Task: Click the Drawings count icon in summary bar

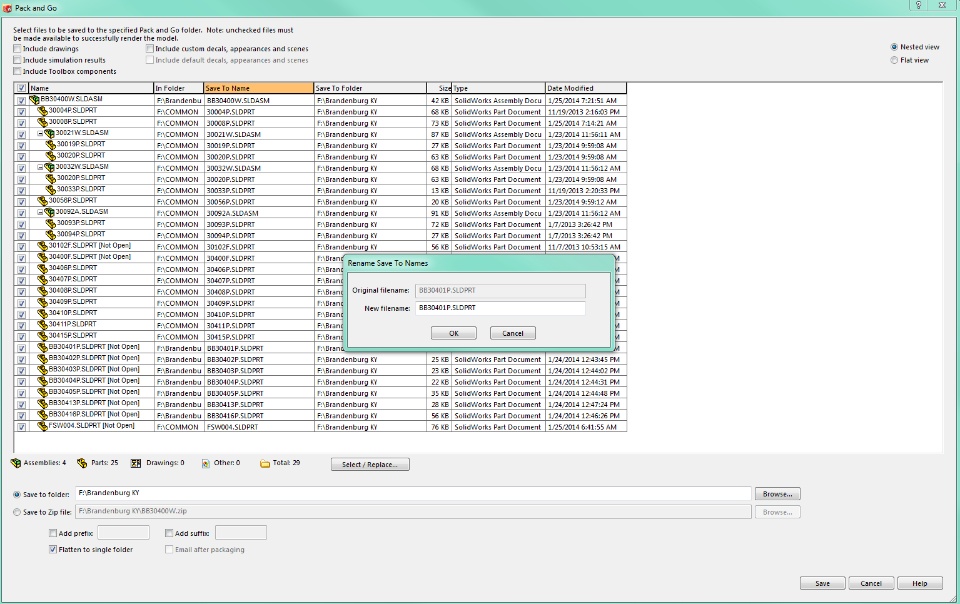Action: click(x=136, y=463)
